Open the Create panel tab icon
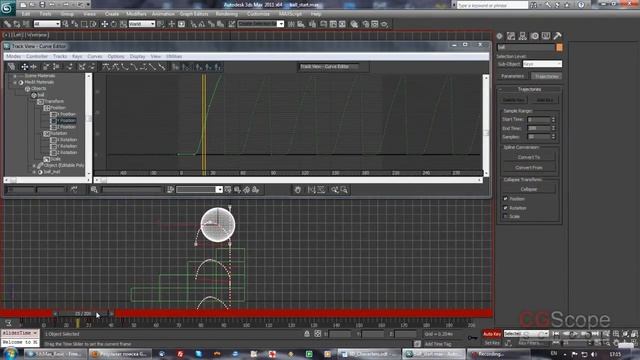Image resolution: width=640 pixels, height=360 pixels. pos(500,36)
